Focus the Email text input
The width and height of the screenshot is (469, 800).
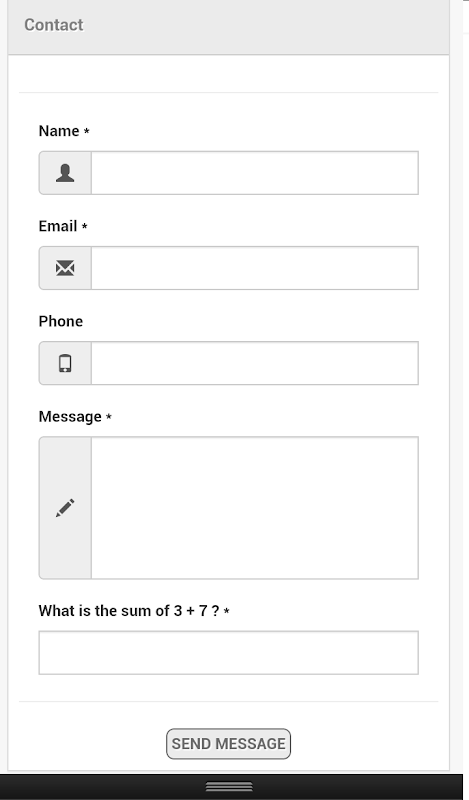255,268
